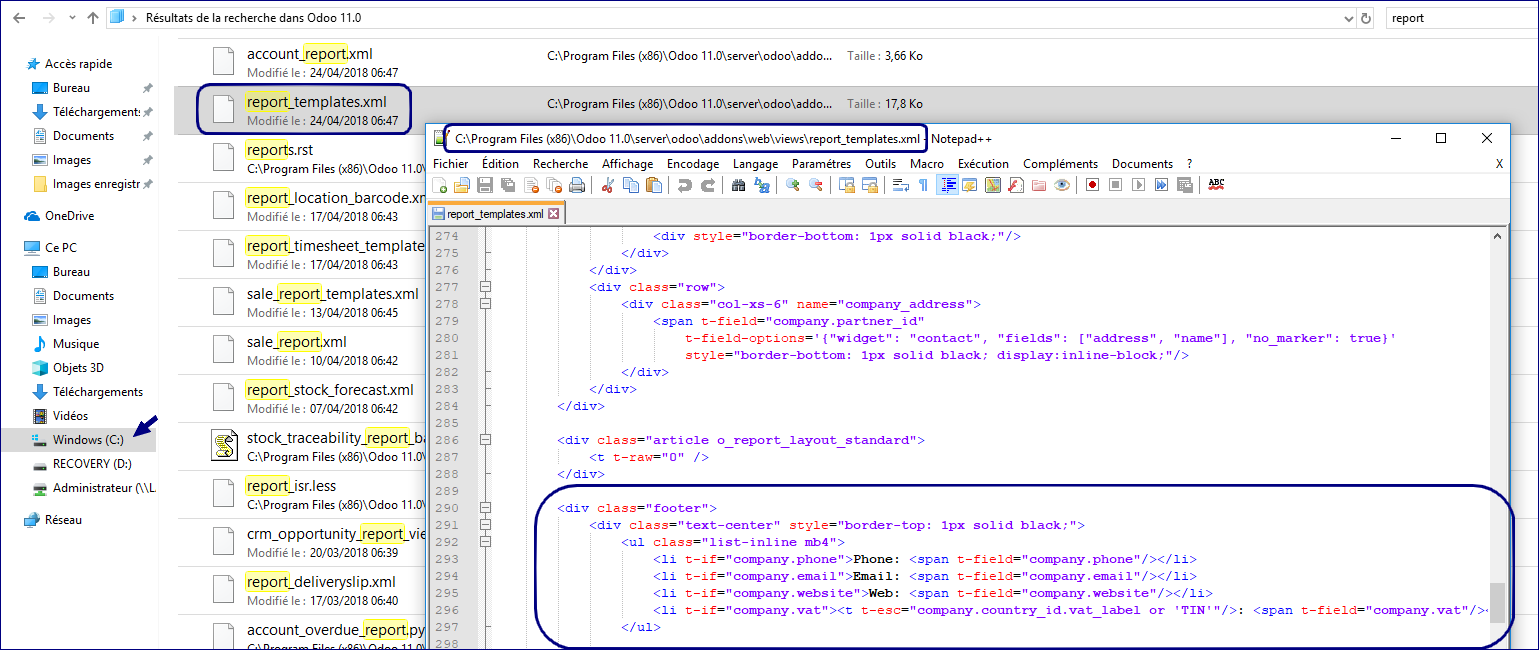The image size is (1539, 650).
Task: Select RECOVERY (D:) drive in sidebar
Action: pyautogui.click(x=82, y=464)
